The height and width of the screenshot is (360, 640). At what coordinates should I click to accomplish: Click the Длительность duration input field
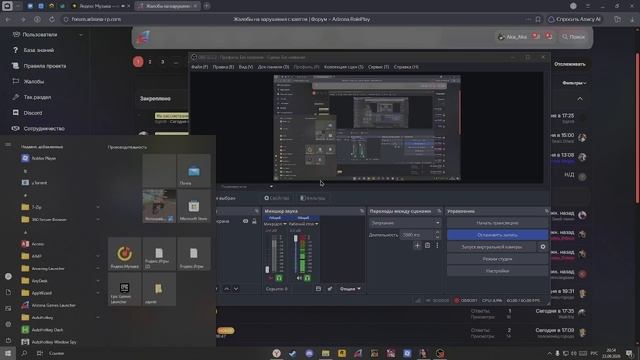(x=417, y=235)
